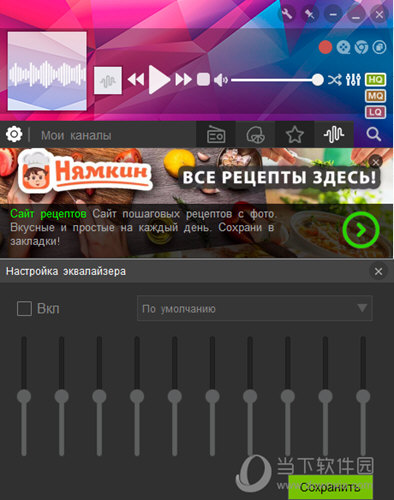Image resolution: width=394 pixels, height=500 pixels.
Task: Start recording with the red record button
Action: [325, 47]
